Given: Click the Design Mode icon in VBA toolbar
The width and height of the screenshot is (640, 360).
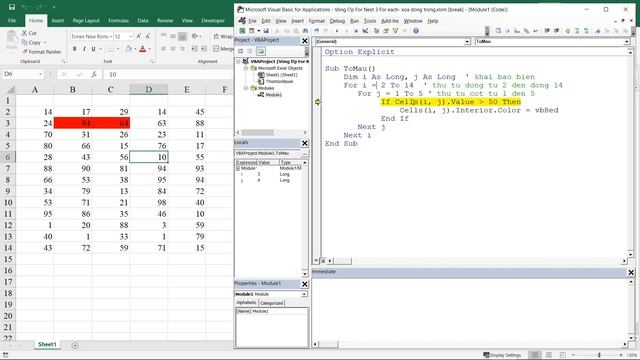Looking at the screenshot, I should pyautogui.click(x=365, y=31).
